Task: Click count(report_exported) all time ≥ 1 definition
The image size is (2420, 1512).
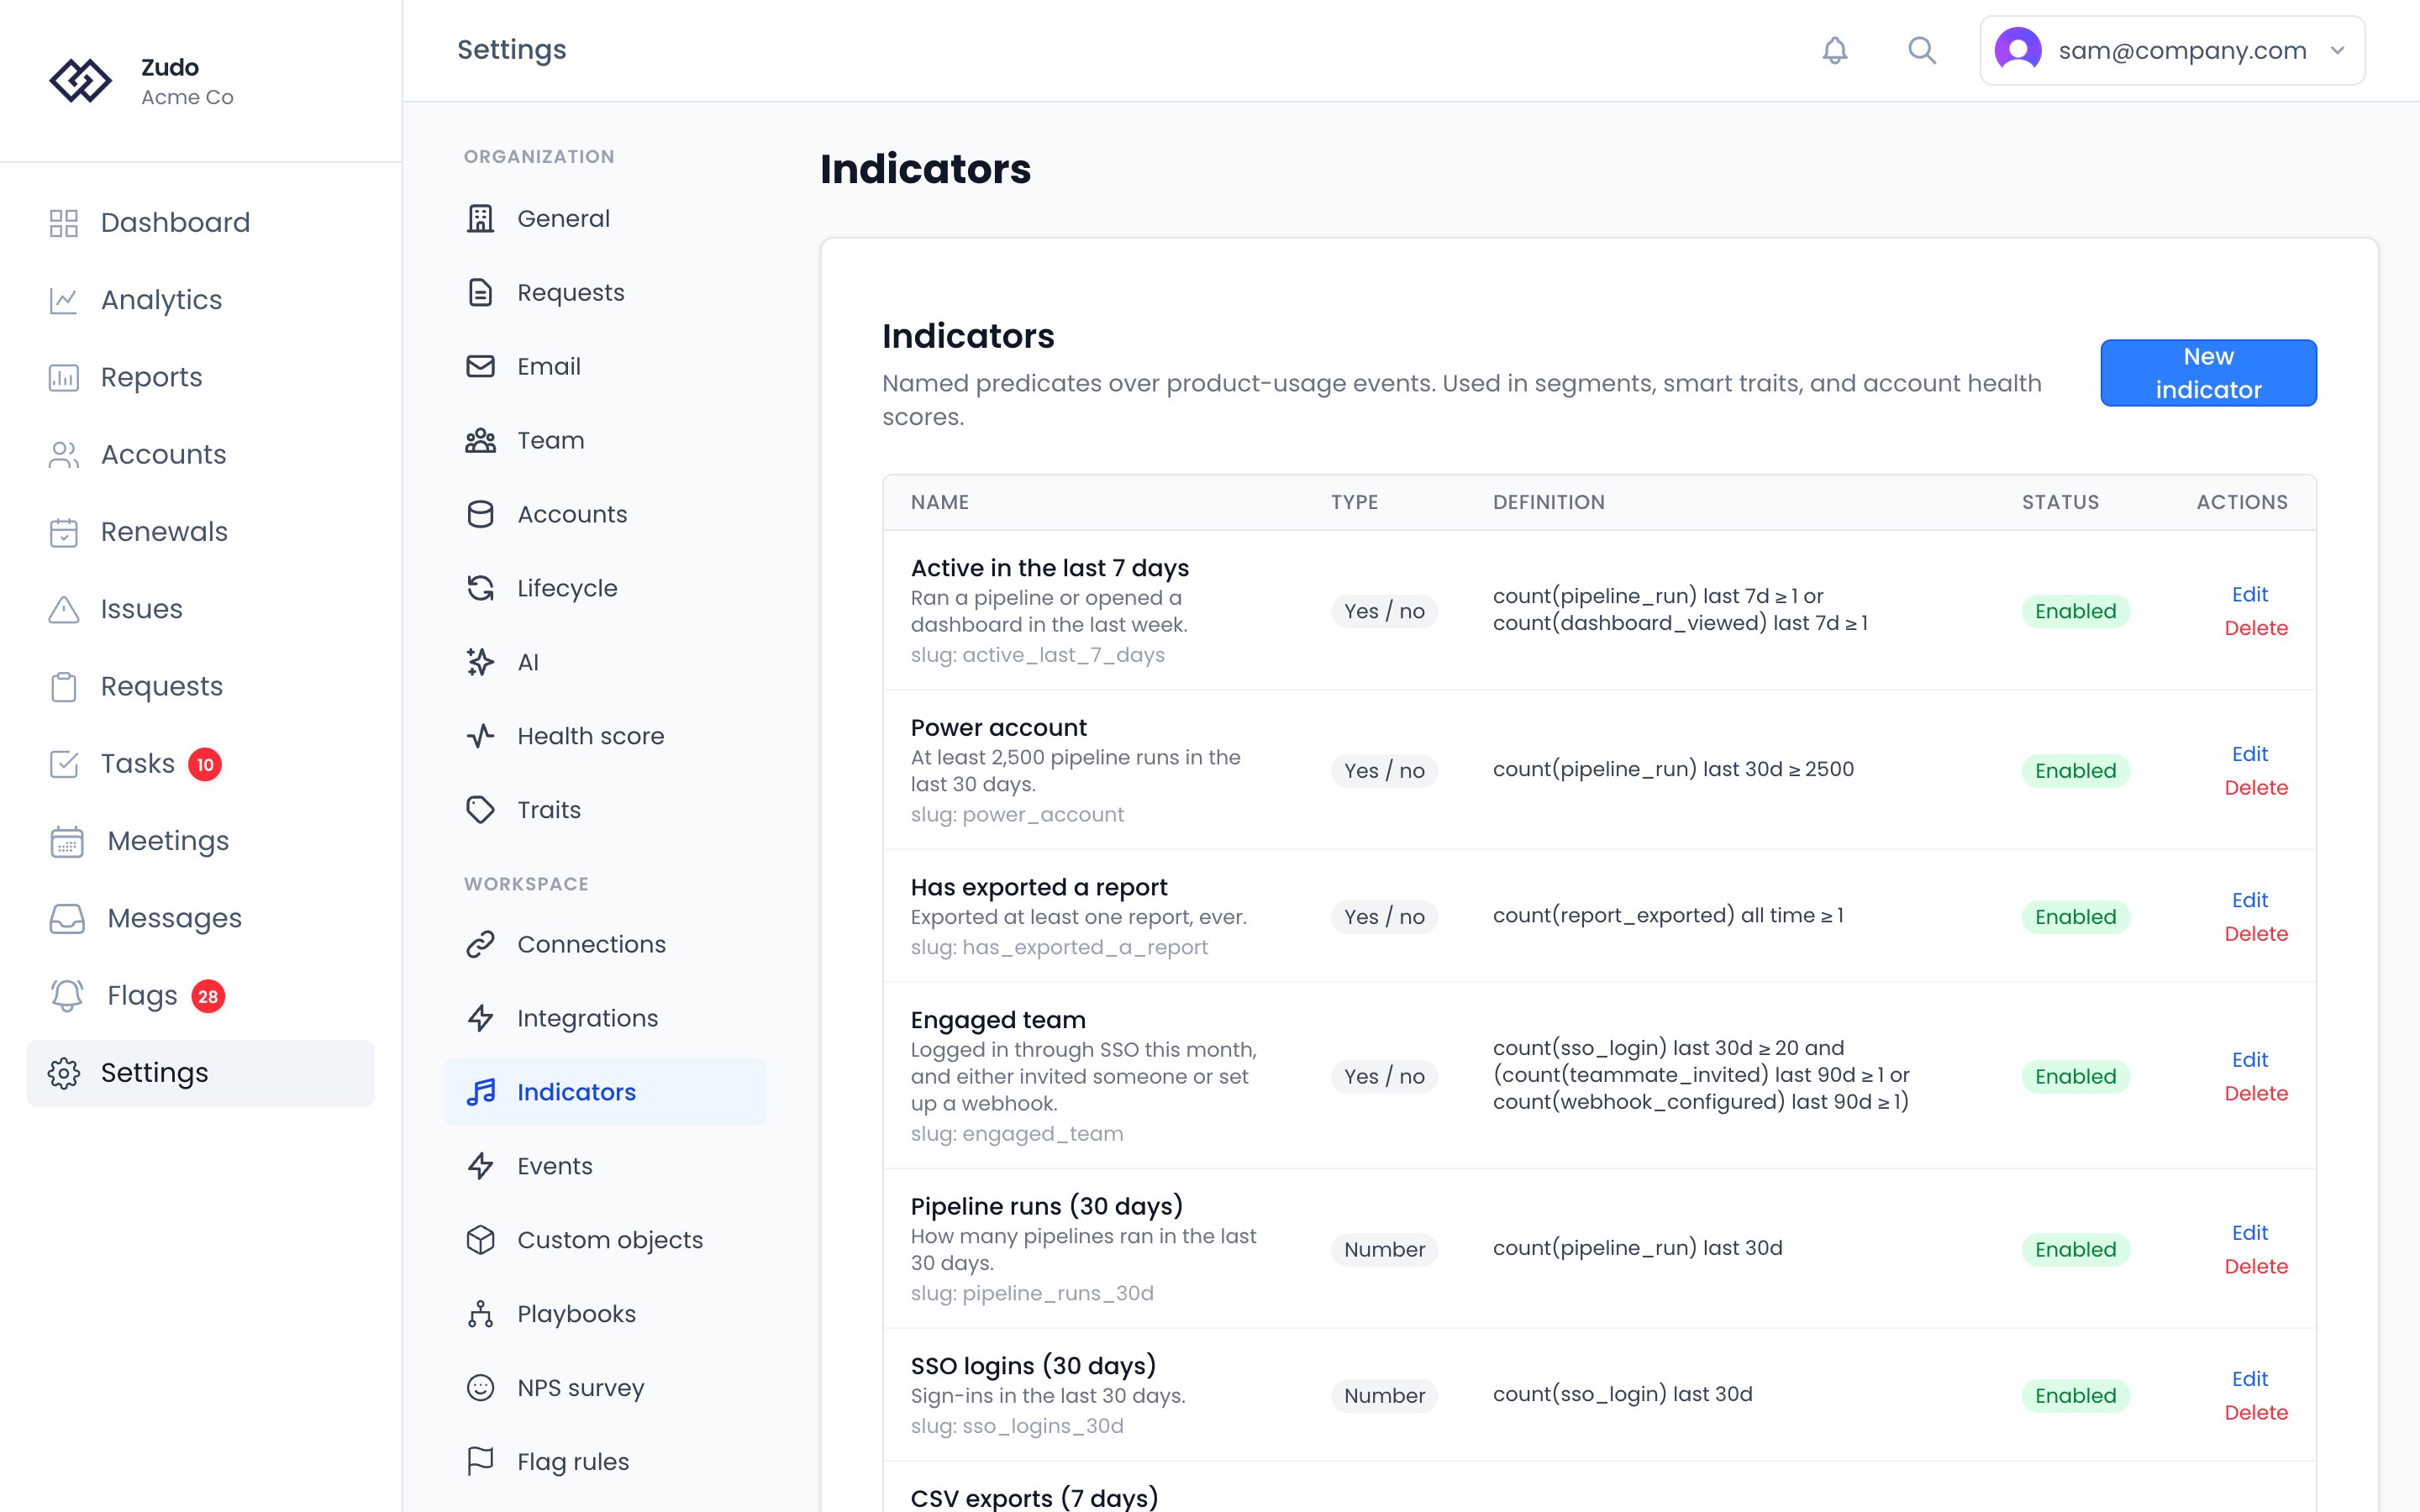Action: pyautogui.click(x=1668, y=916)
